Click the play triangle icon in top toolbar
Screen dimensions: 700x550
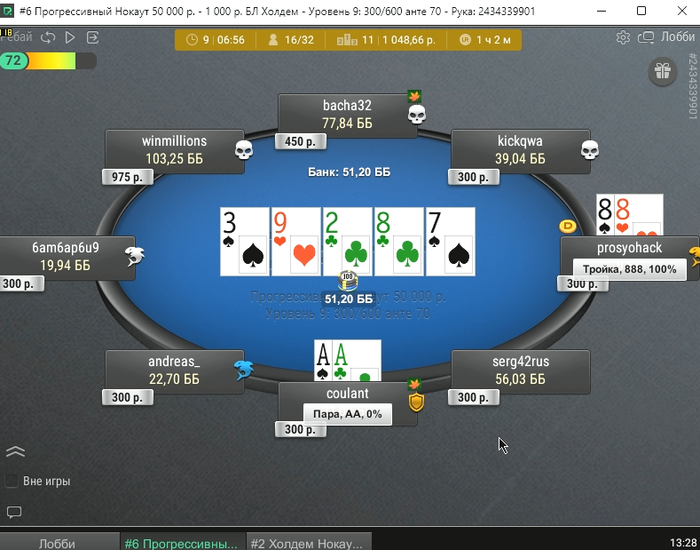[x=70, y=38]
